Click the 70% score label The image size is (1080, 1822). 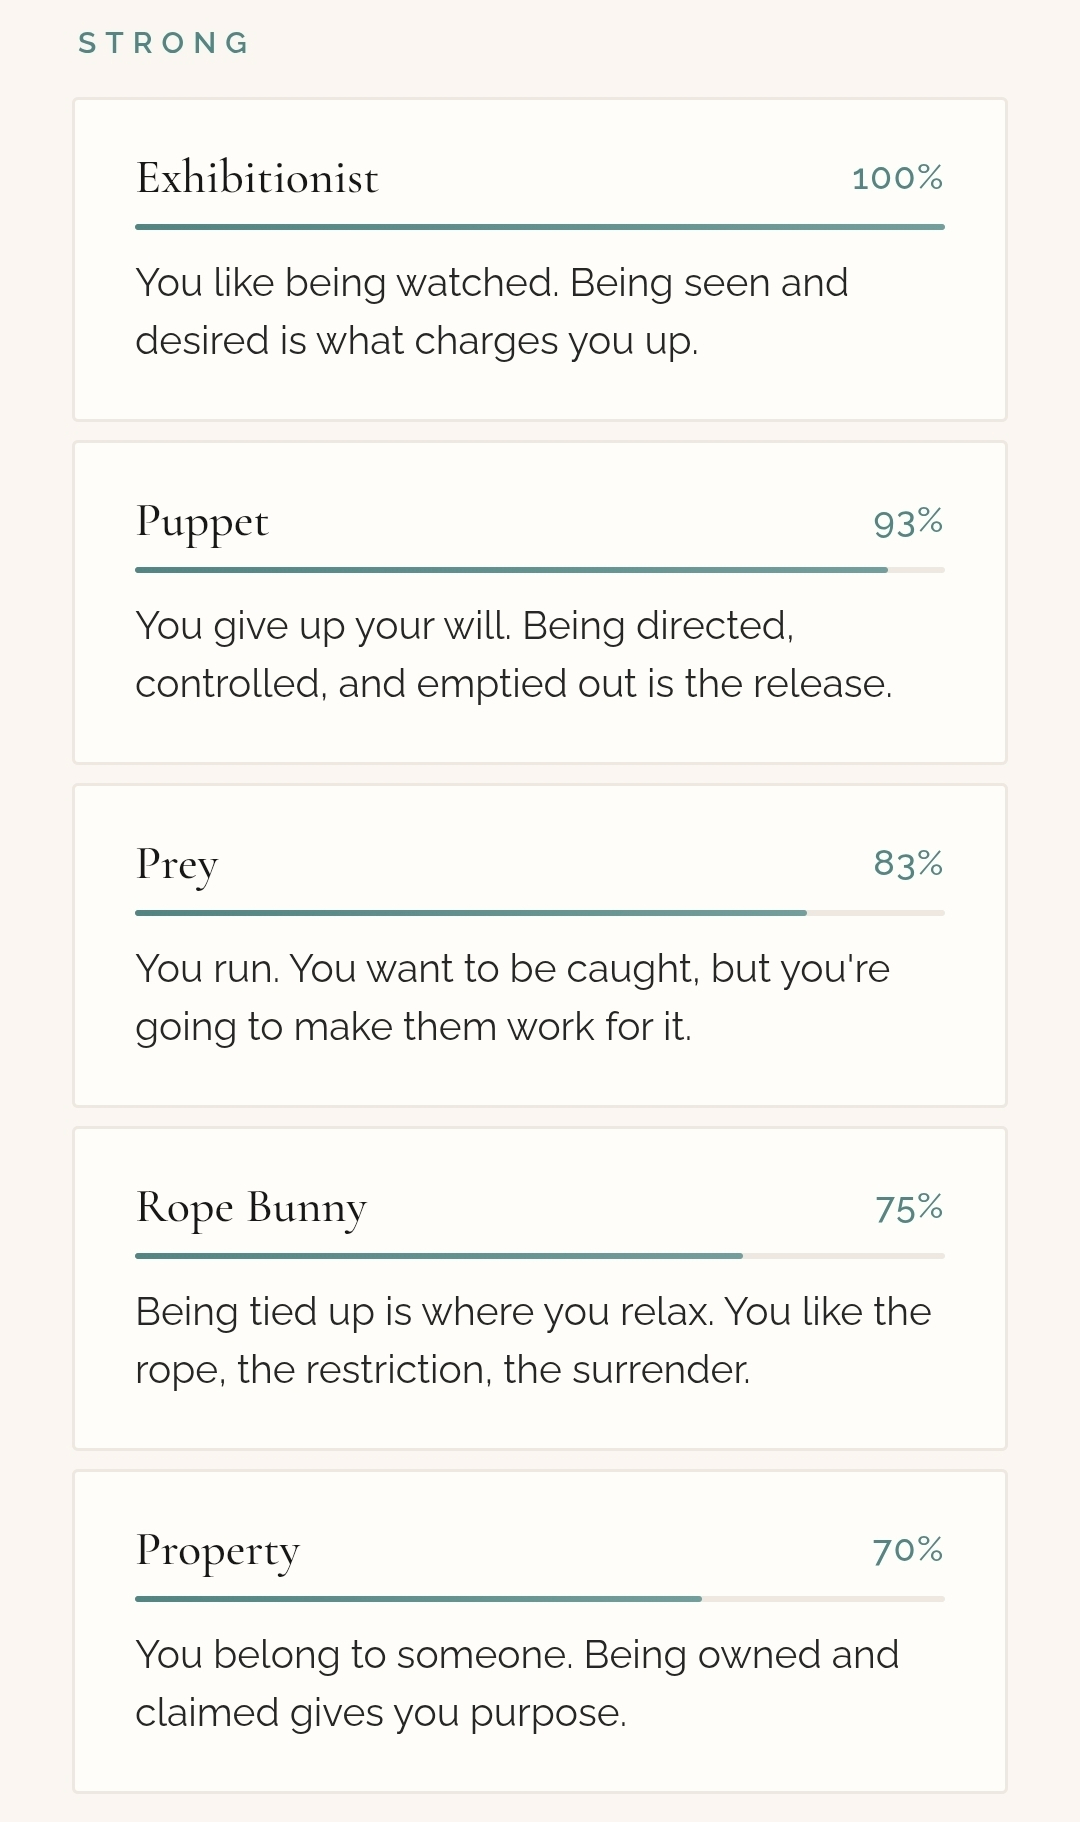point(907,1550)
